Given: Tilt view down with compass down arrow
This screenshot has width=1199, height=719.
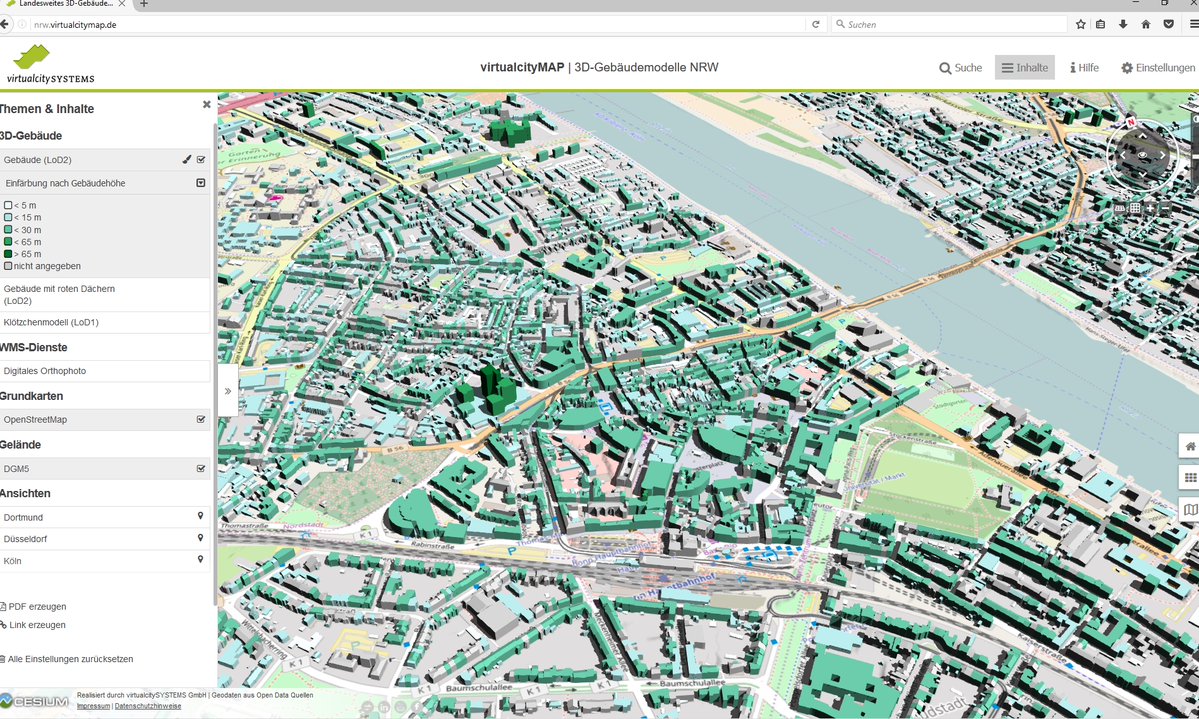Looking at the screenshot, I should tap(1143, 174).
